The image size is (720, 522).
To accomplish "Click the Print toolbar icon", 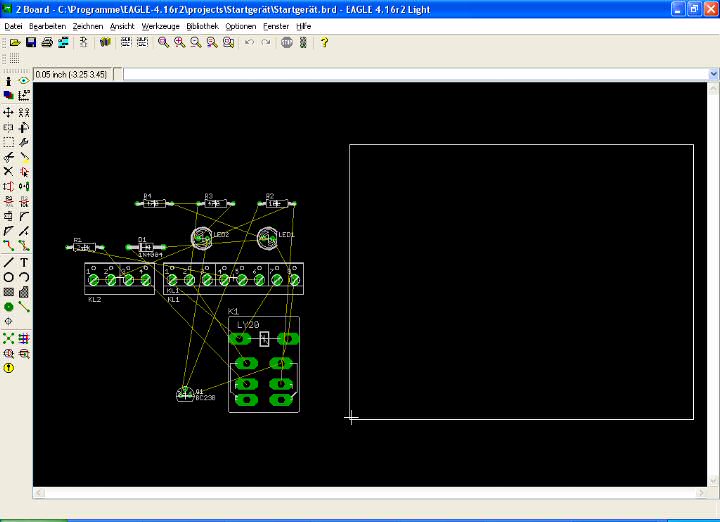I will [47, 43].
